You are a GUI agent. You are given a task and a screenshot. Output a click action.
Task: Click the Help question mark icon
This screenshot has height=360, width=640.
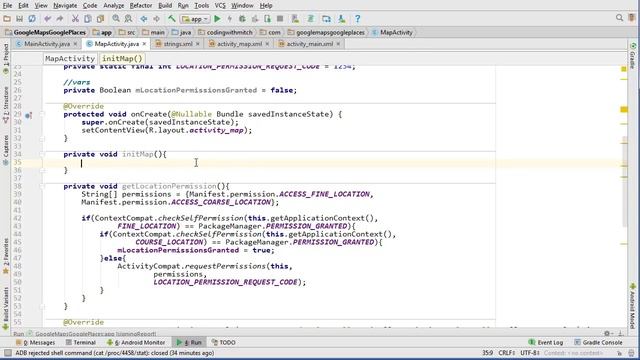pos(358,19)
